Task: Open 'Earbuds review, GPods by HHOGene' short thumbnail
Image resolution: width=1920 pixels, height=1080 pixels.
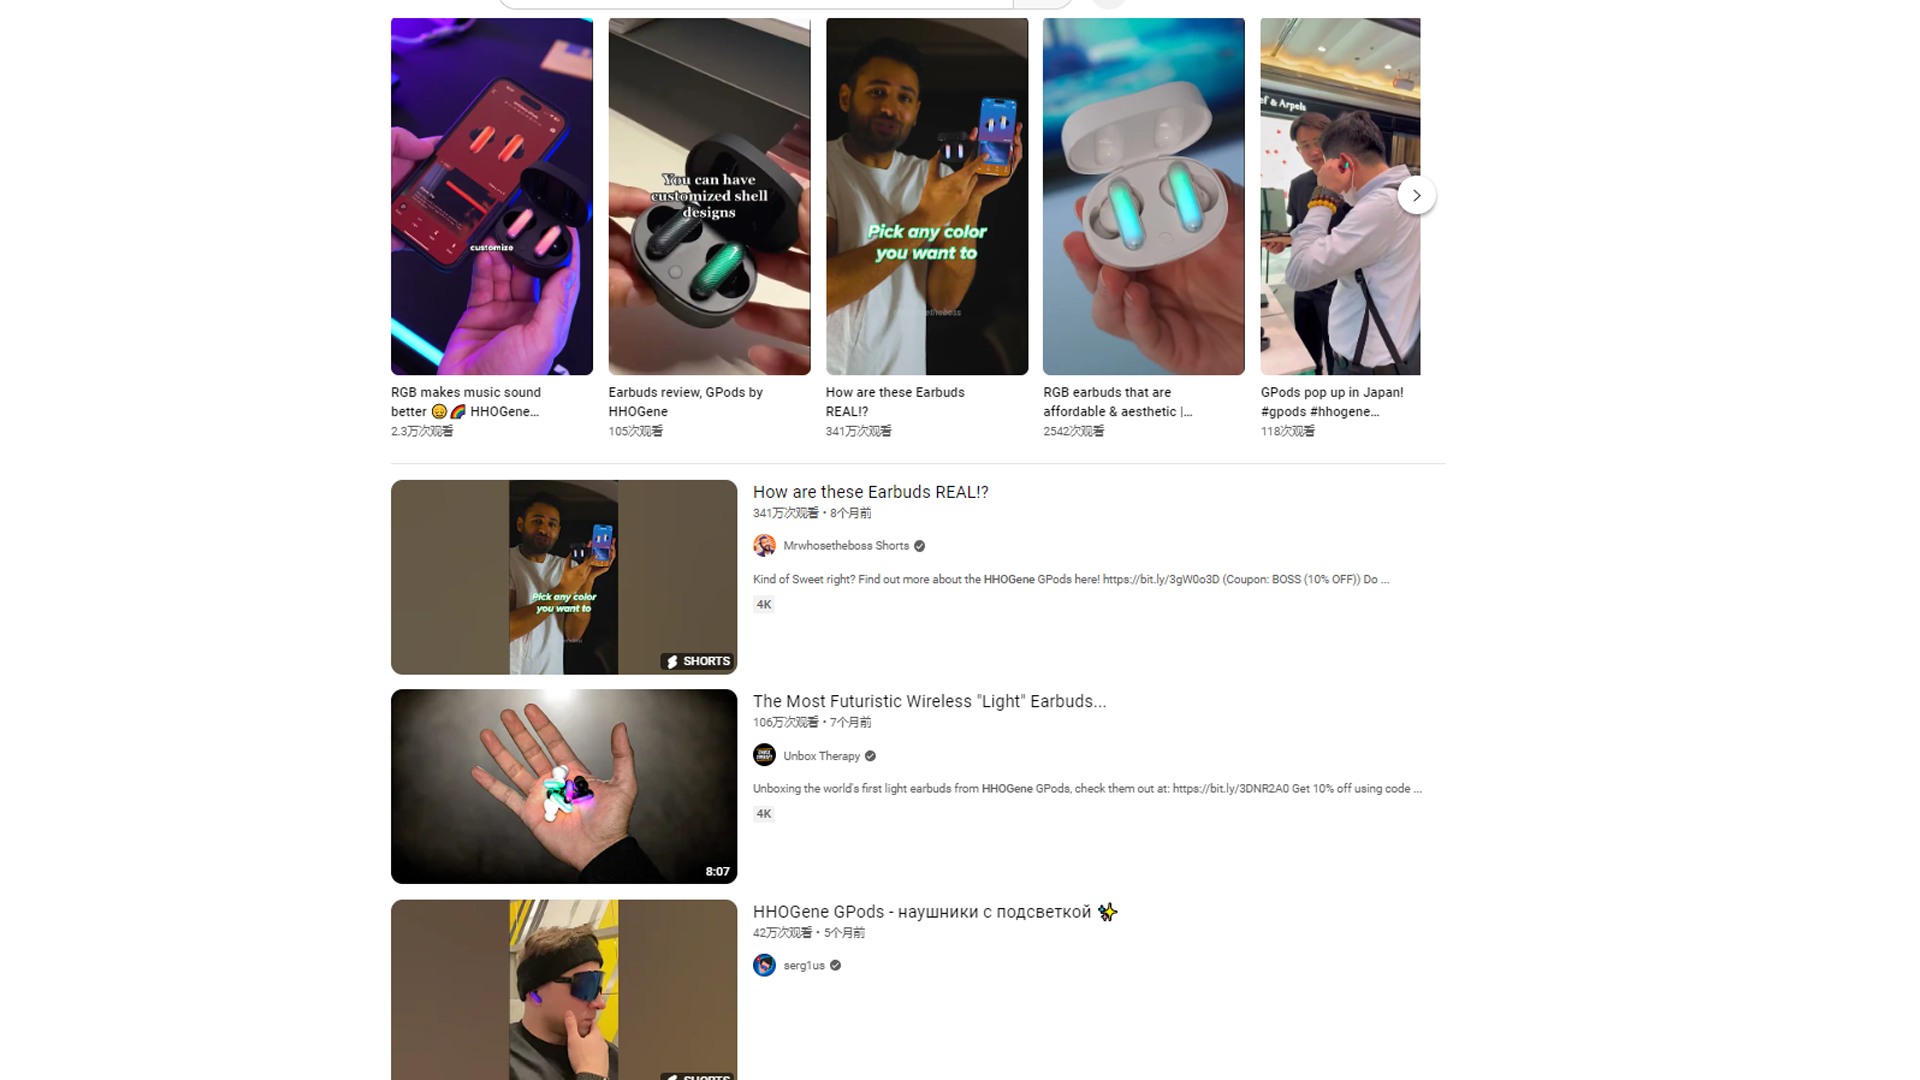Action: (x=709, y=197)
